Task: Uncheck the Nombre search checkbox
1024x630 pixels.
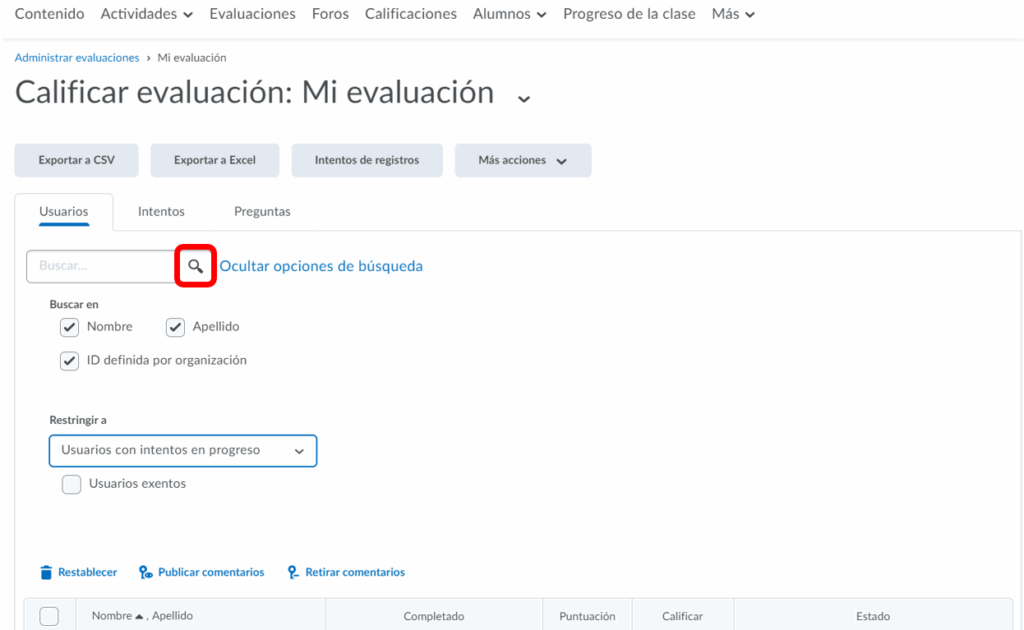Action: click(x=69, y=327)
